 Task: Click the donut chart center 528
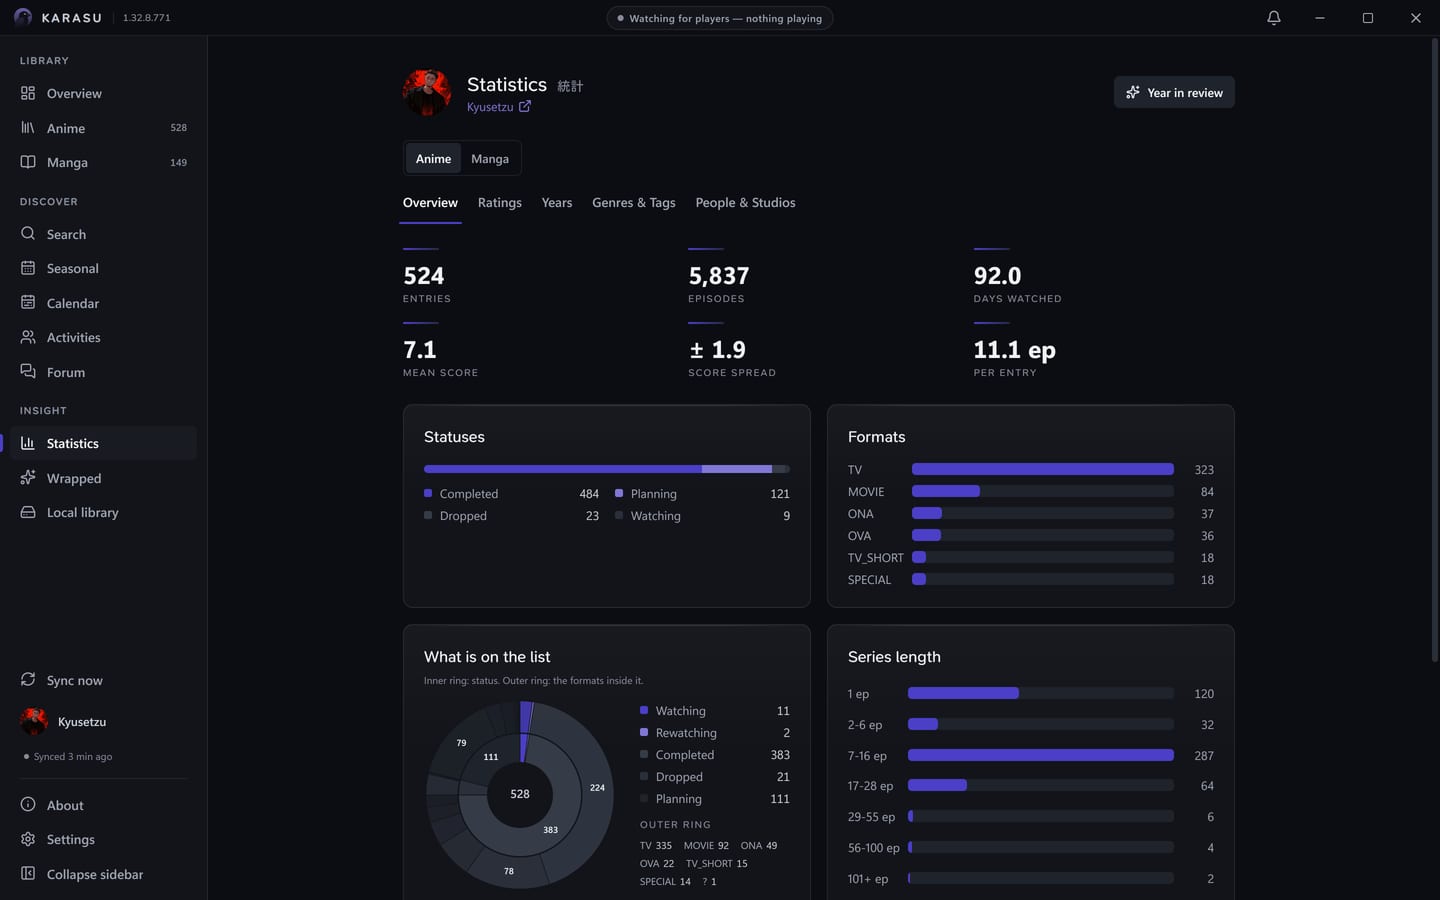click(x=520, y=794)
